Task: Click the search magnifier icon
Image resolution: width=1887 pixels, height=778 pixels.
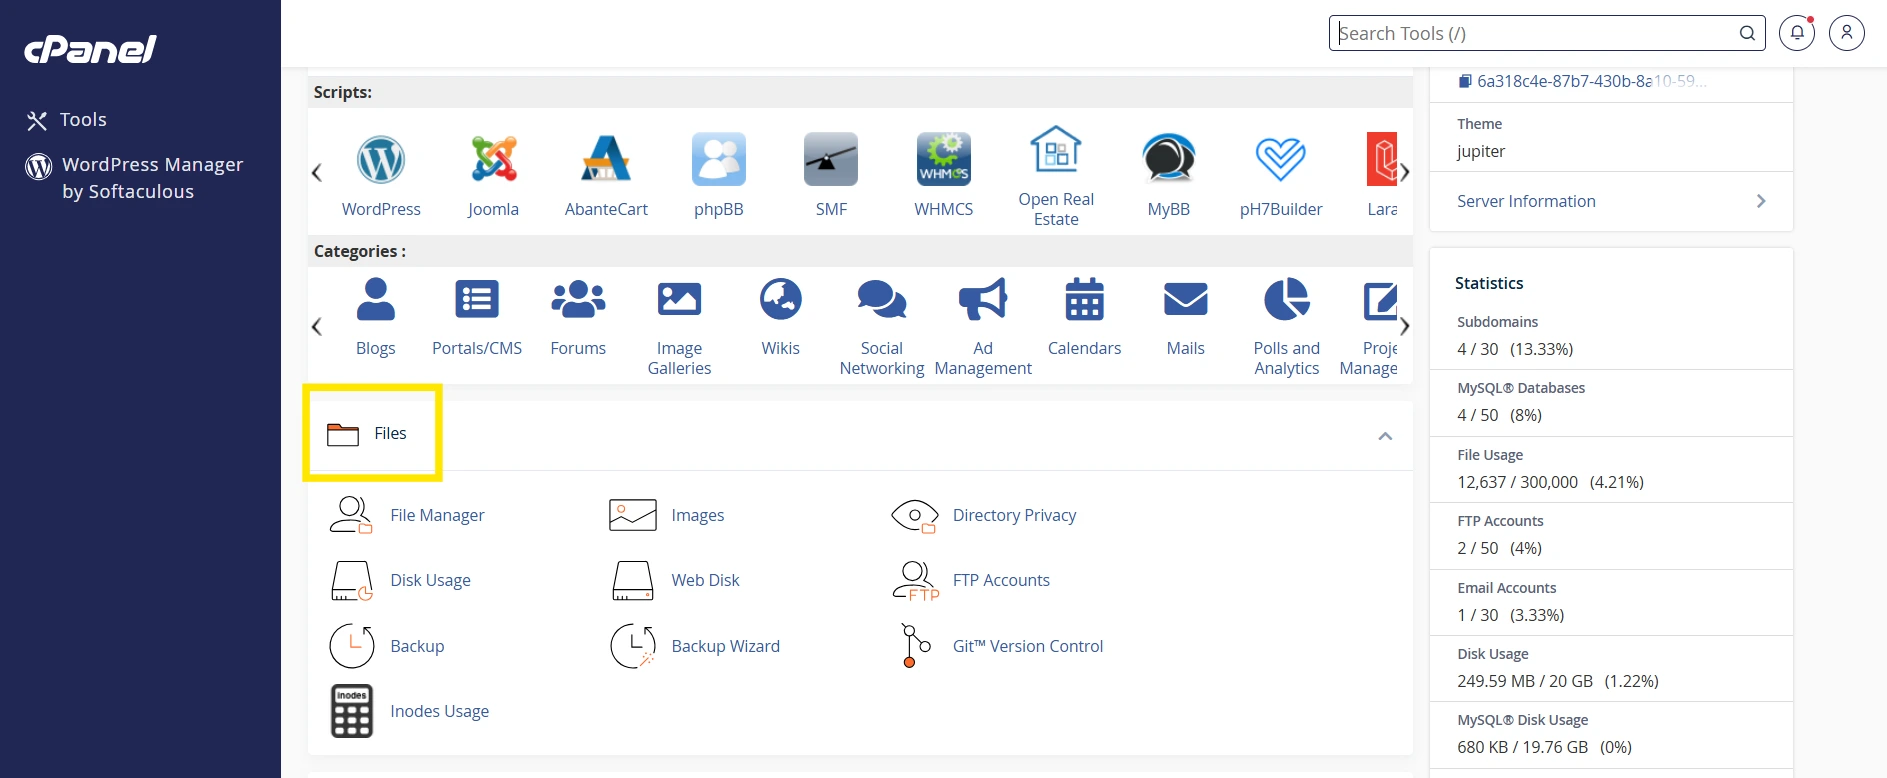Action: [1747, 33]
